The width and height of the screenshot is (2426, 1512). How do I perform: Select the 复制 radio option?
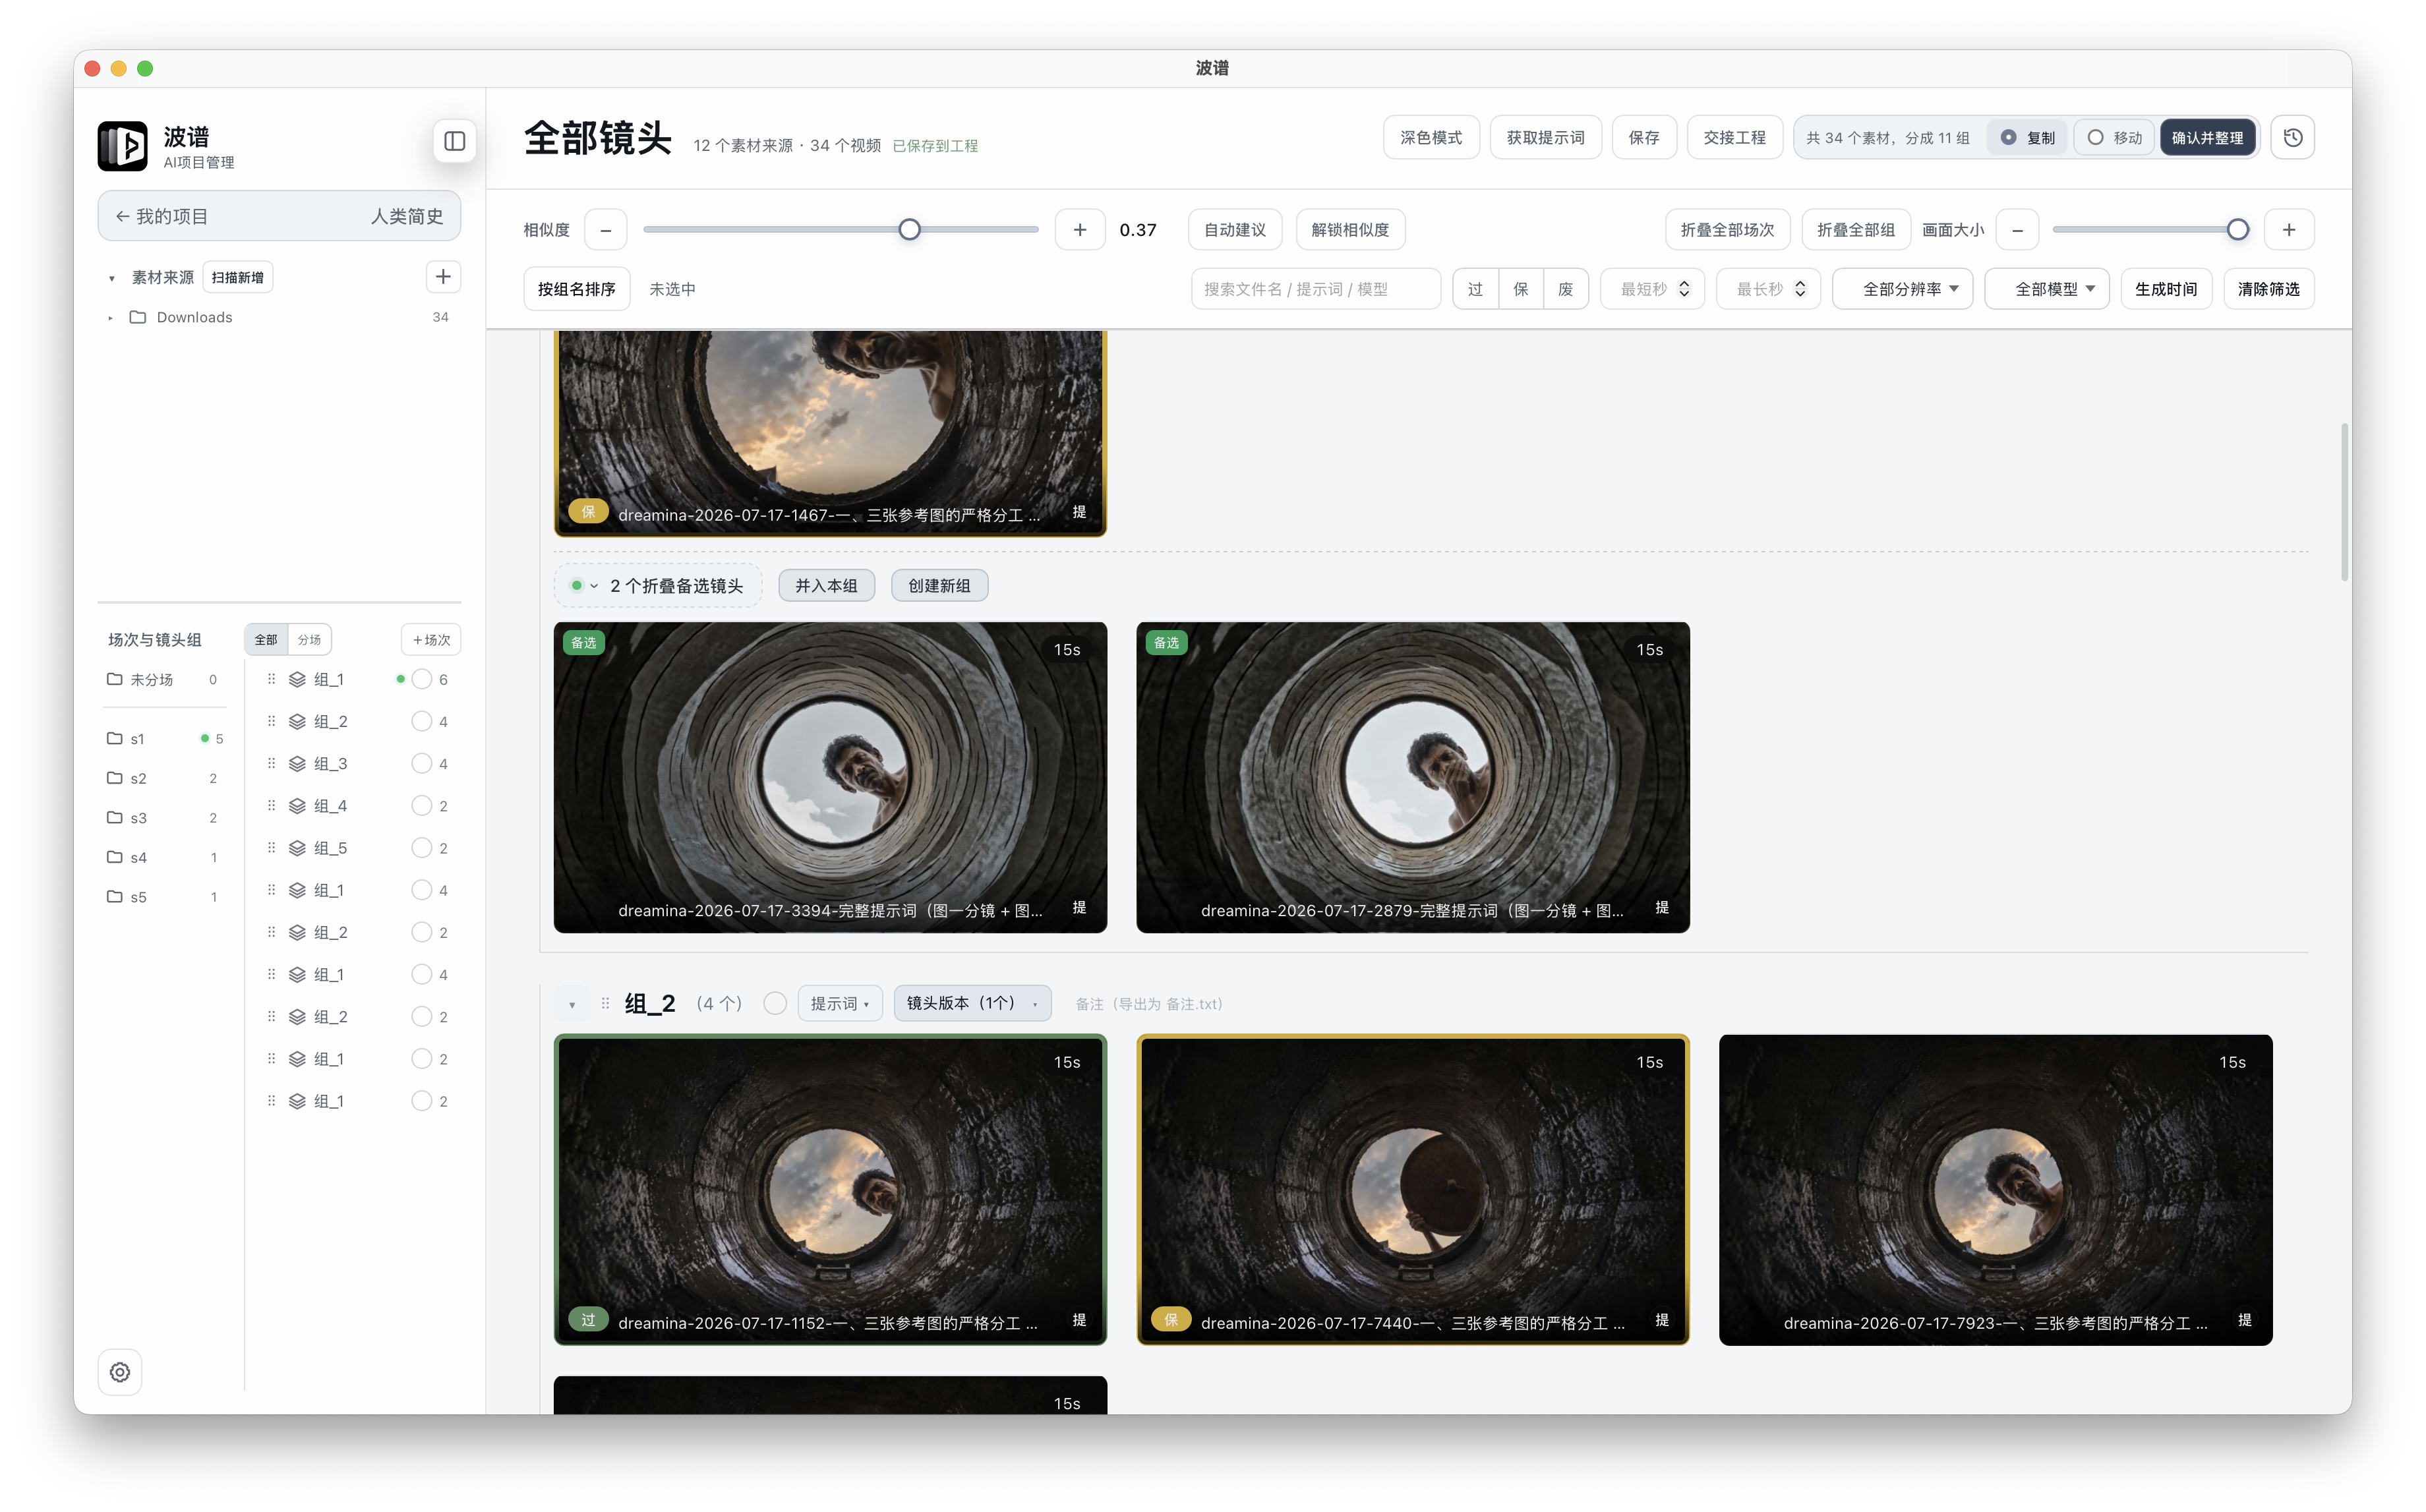tap(2027, 138)
